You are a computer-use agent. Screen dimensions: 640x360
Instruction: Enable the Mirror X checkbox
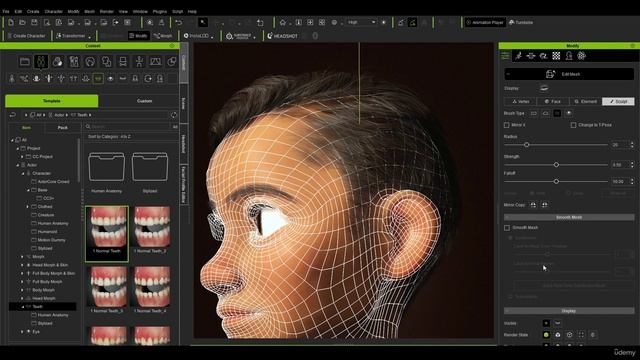507,125
